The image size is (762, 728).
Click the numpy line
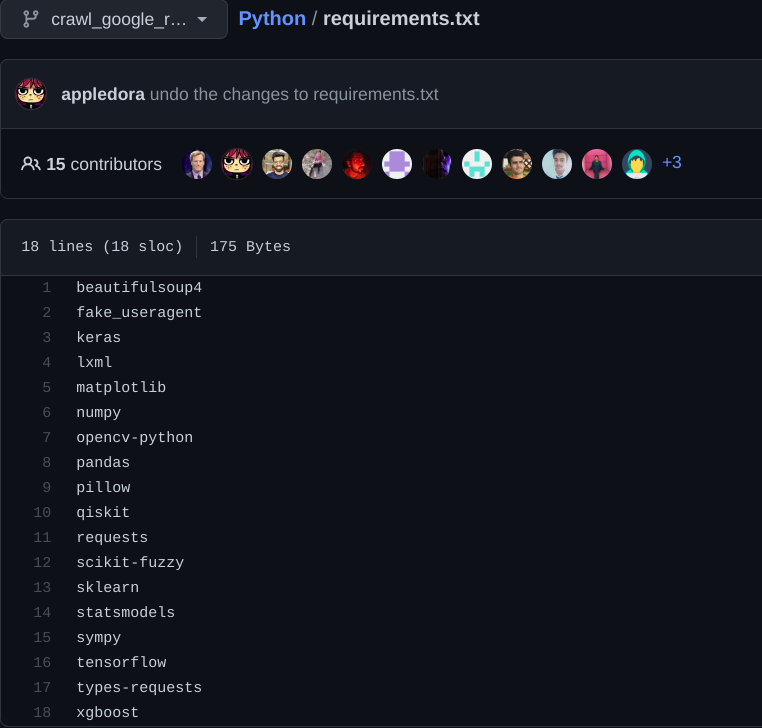99,413
